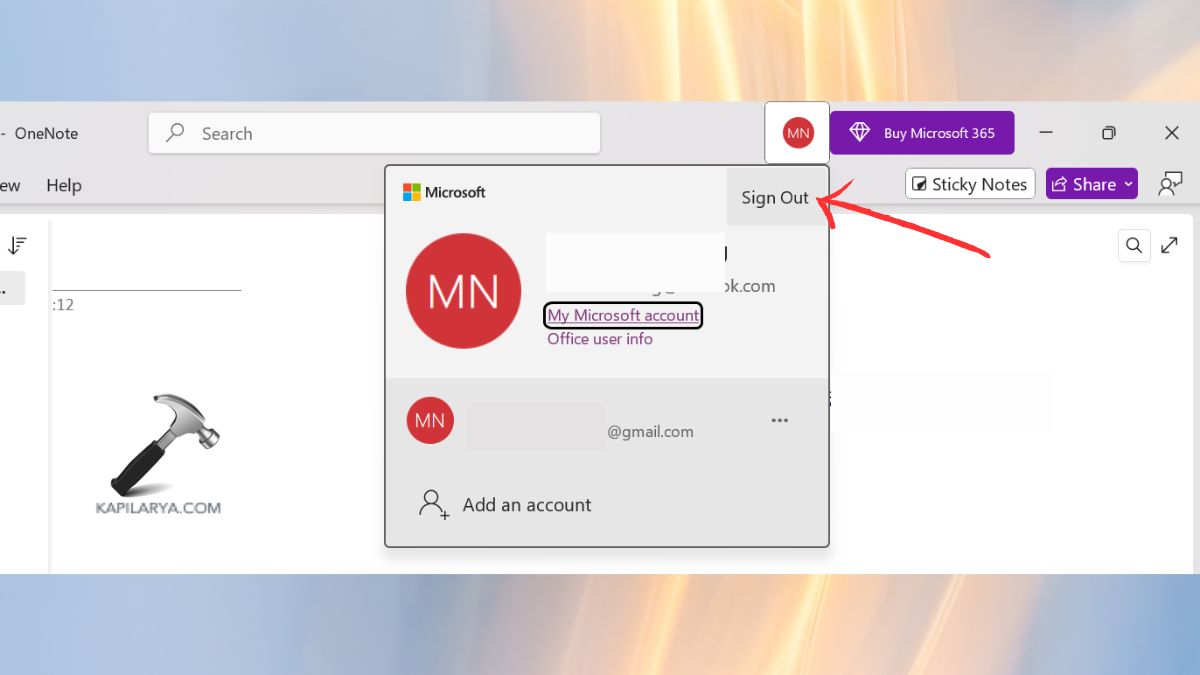The height and width of the screenshot is (675, 1200).
Task: Click inside the Search box
Action: [374, 133]
